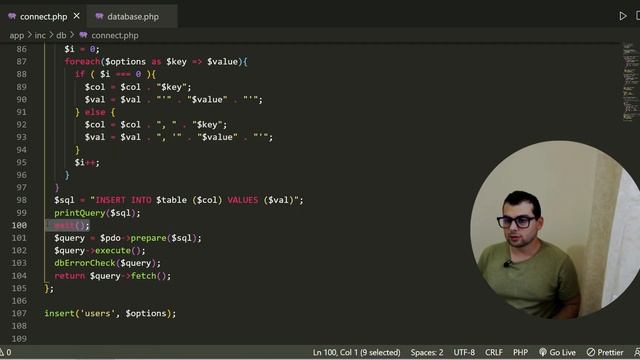Select the db breadcrumb segment
Viewport: 640px width, 360px height.
click(x=61, y=36)
